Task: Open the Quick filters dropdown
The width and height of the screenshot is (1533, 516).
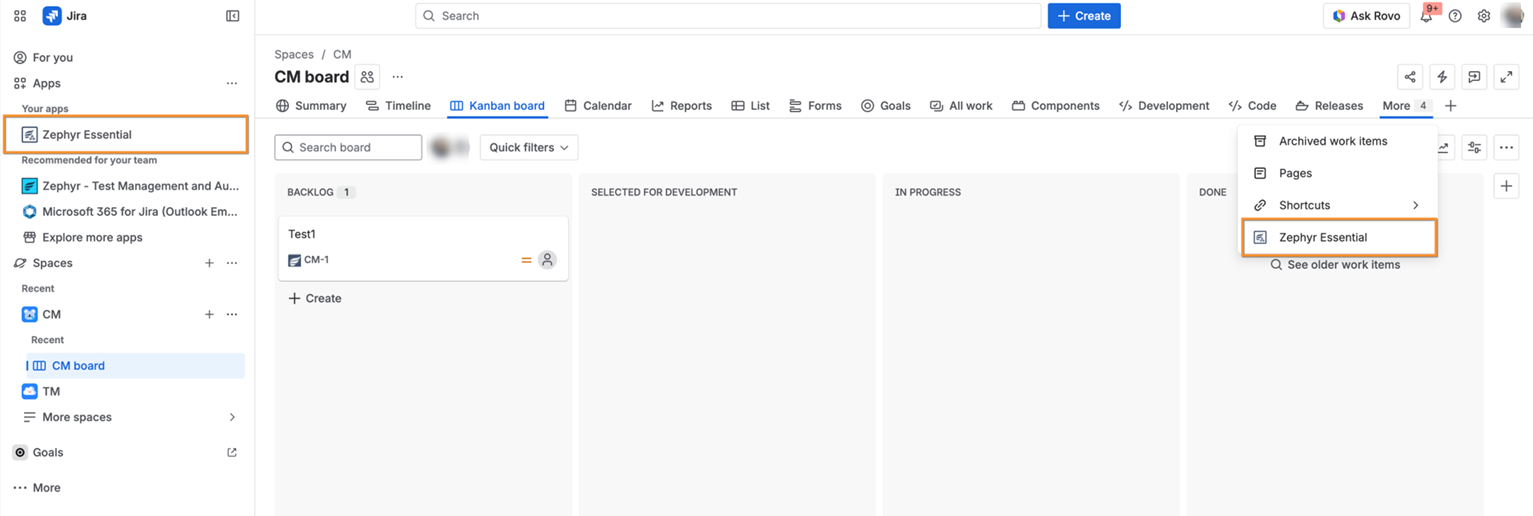Action: click(529, 147)
